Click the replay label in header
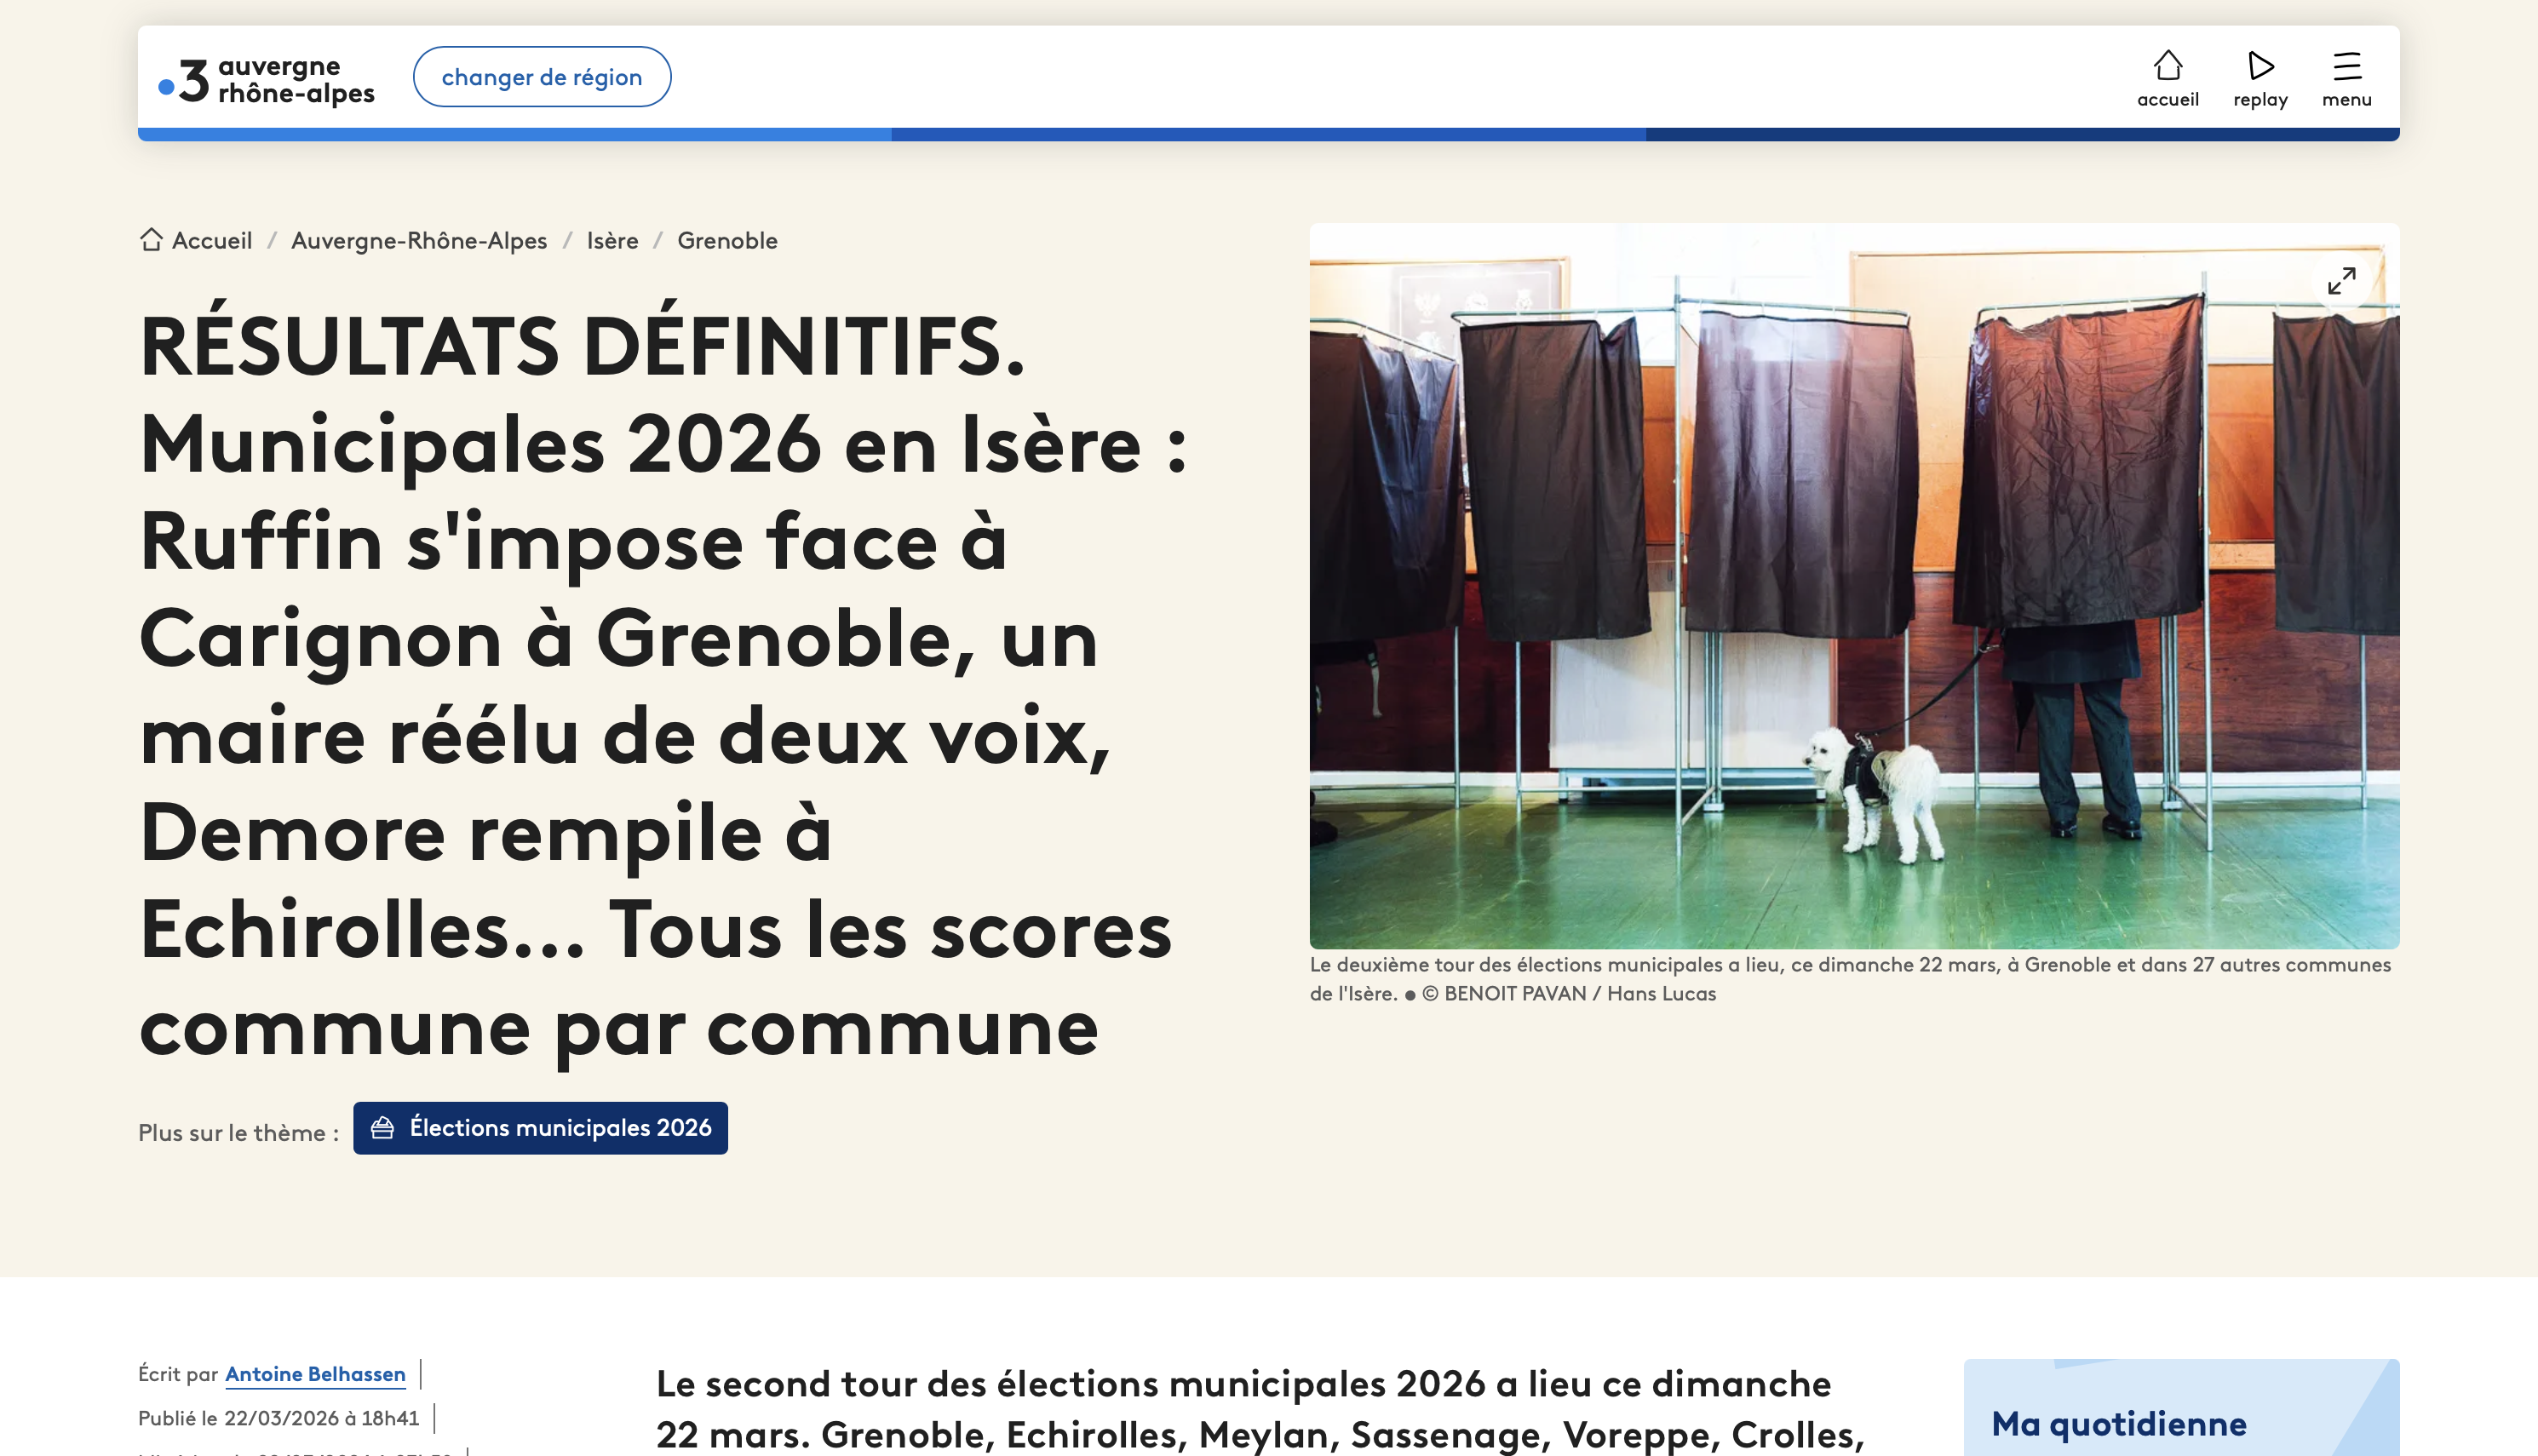 [x=2260, y=100]
